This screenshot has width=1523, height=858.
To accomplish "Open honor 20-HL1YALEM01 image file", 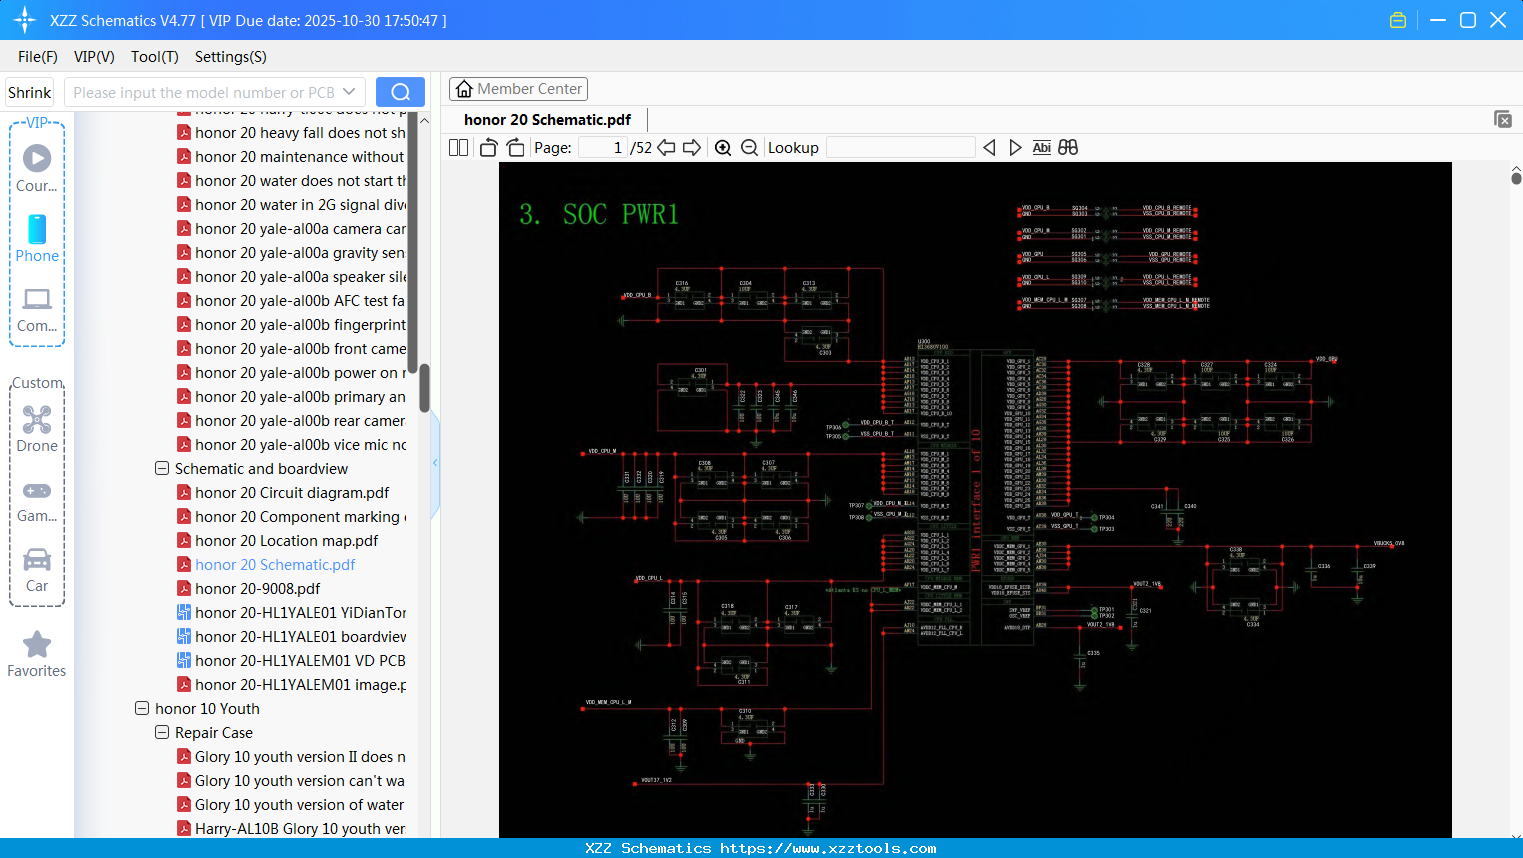I will (x=292, y=685).
